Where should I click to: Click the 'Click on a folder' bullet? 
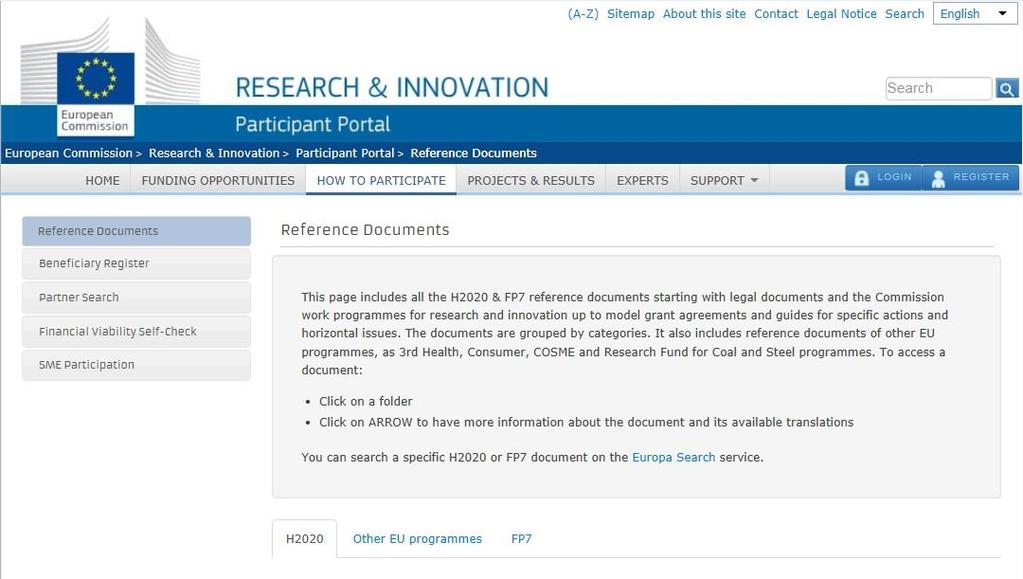366,401
